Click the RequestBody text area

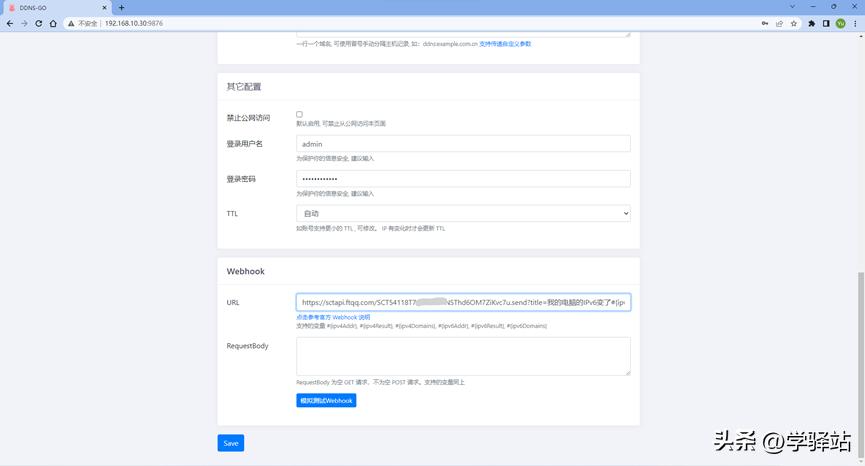(463, 356)
